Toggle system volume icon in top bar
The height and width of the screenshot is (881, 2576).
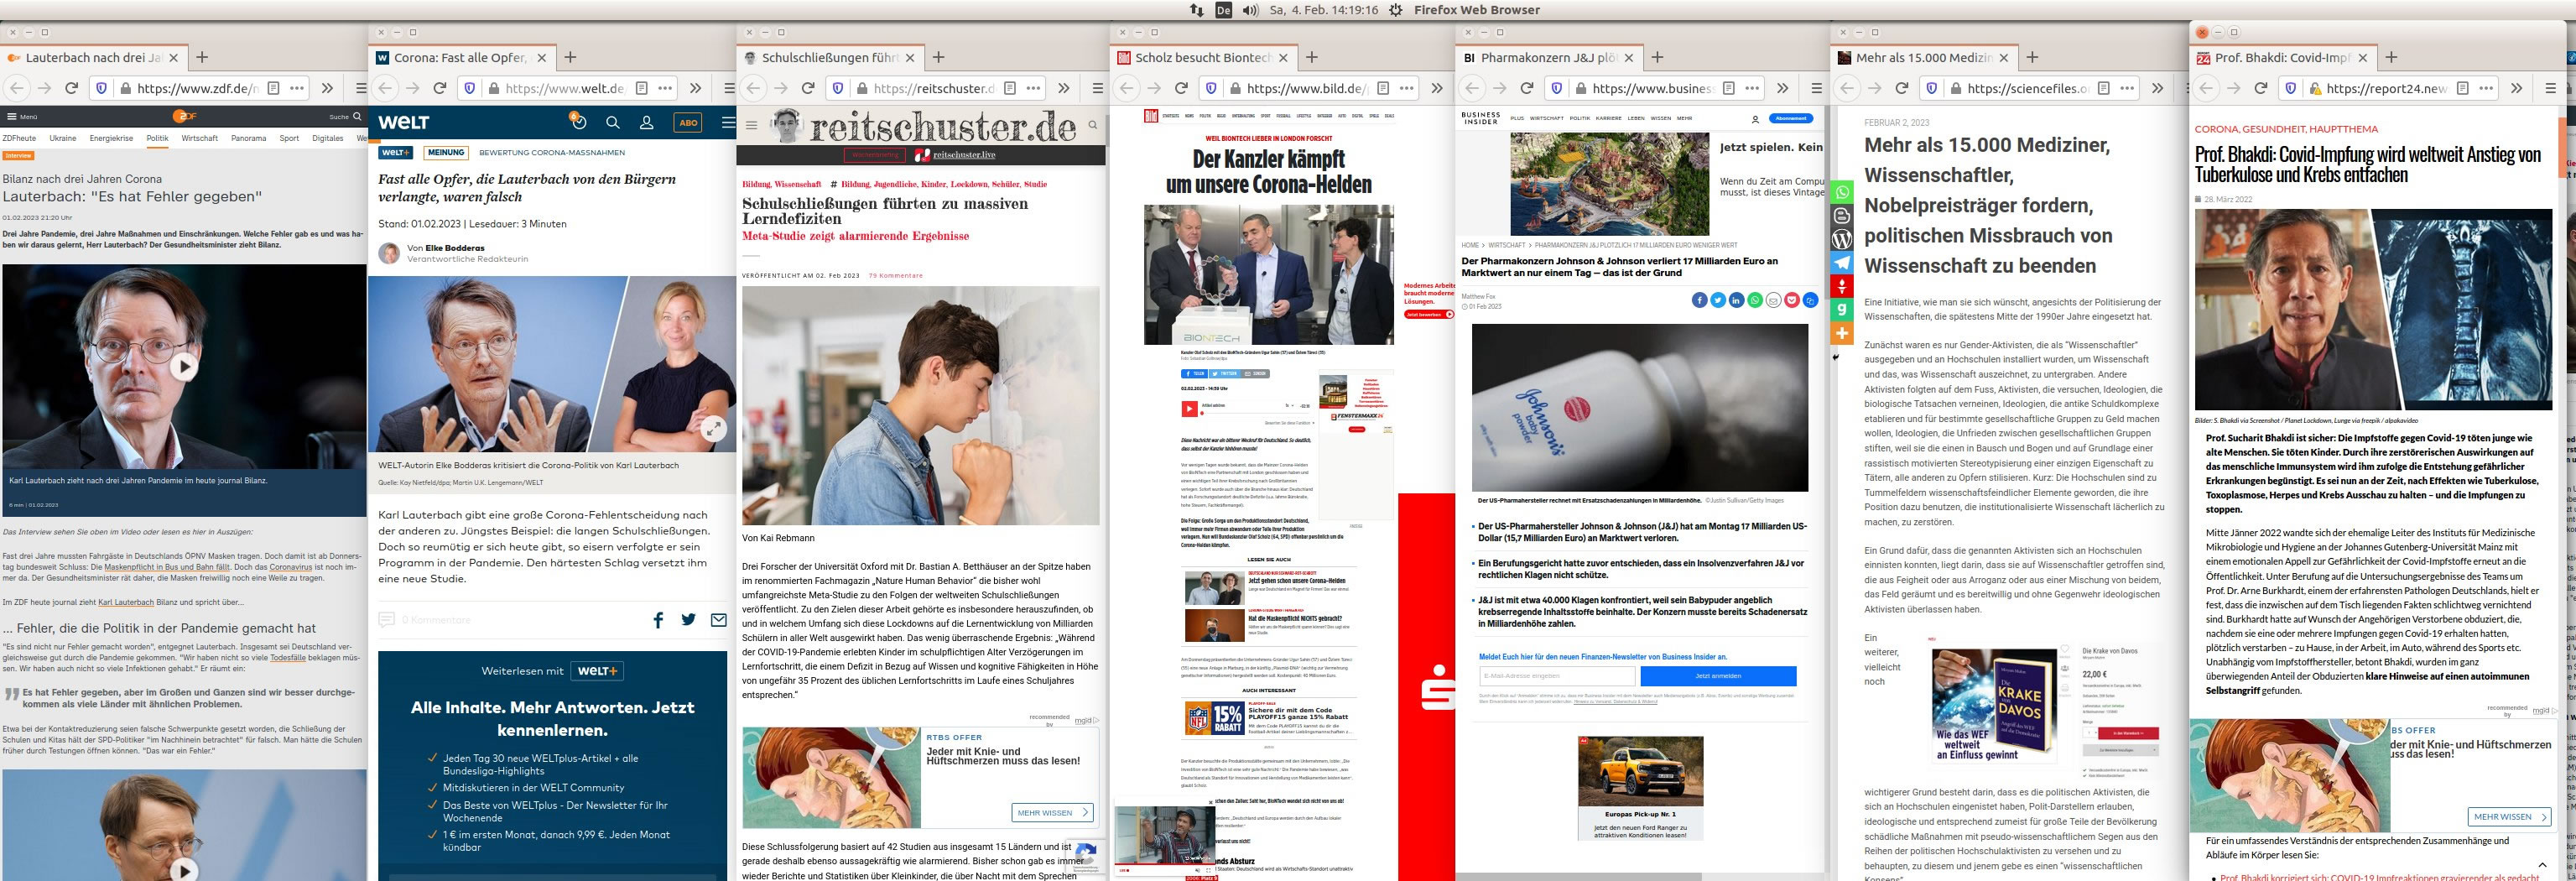(1250, 10)
